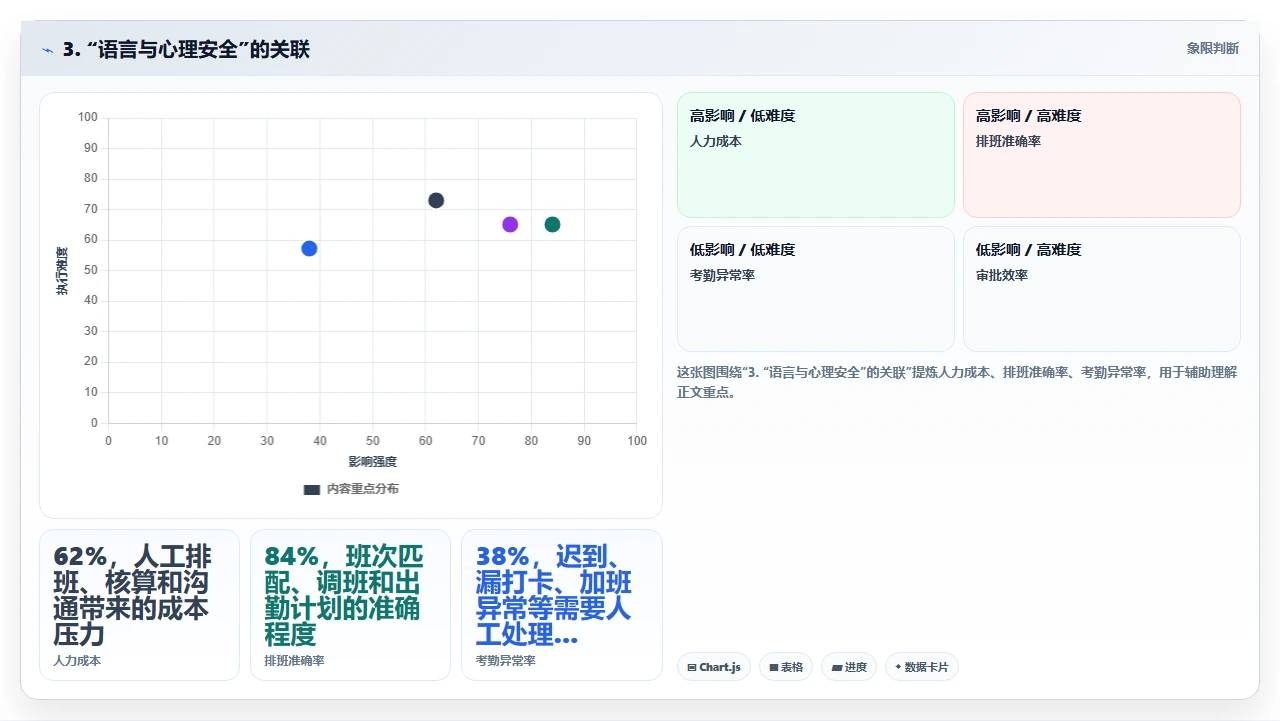
Task: Click the 数据卡片 tag chip
Action: 922,667
